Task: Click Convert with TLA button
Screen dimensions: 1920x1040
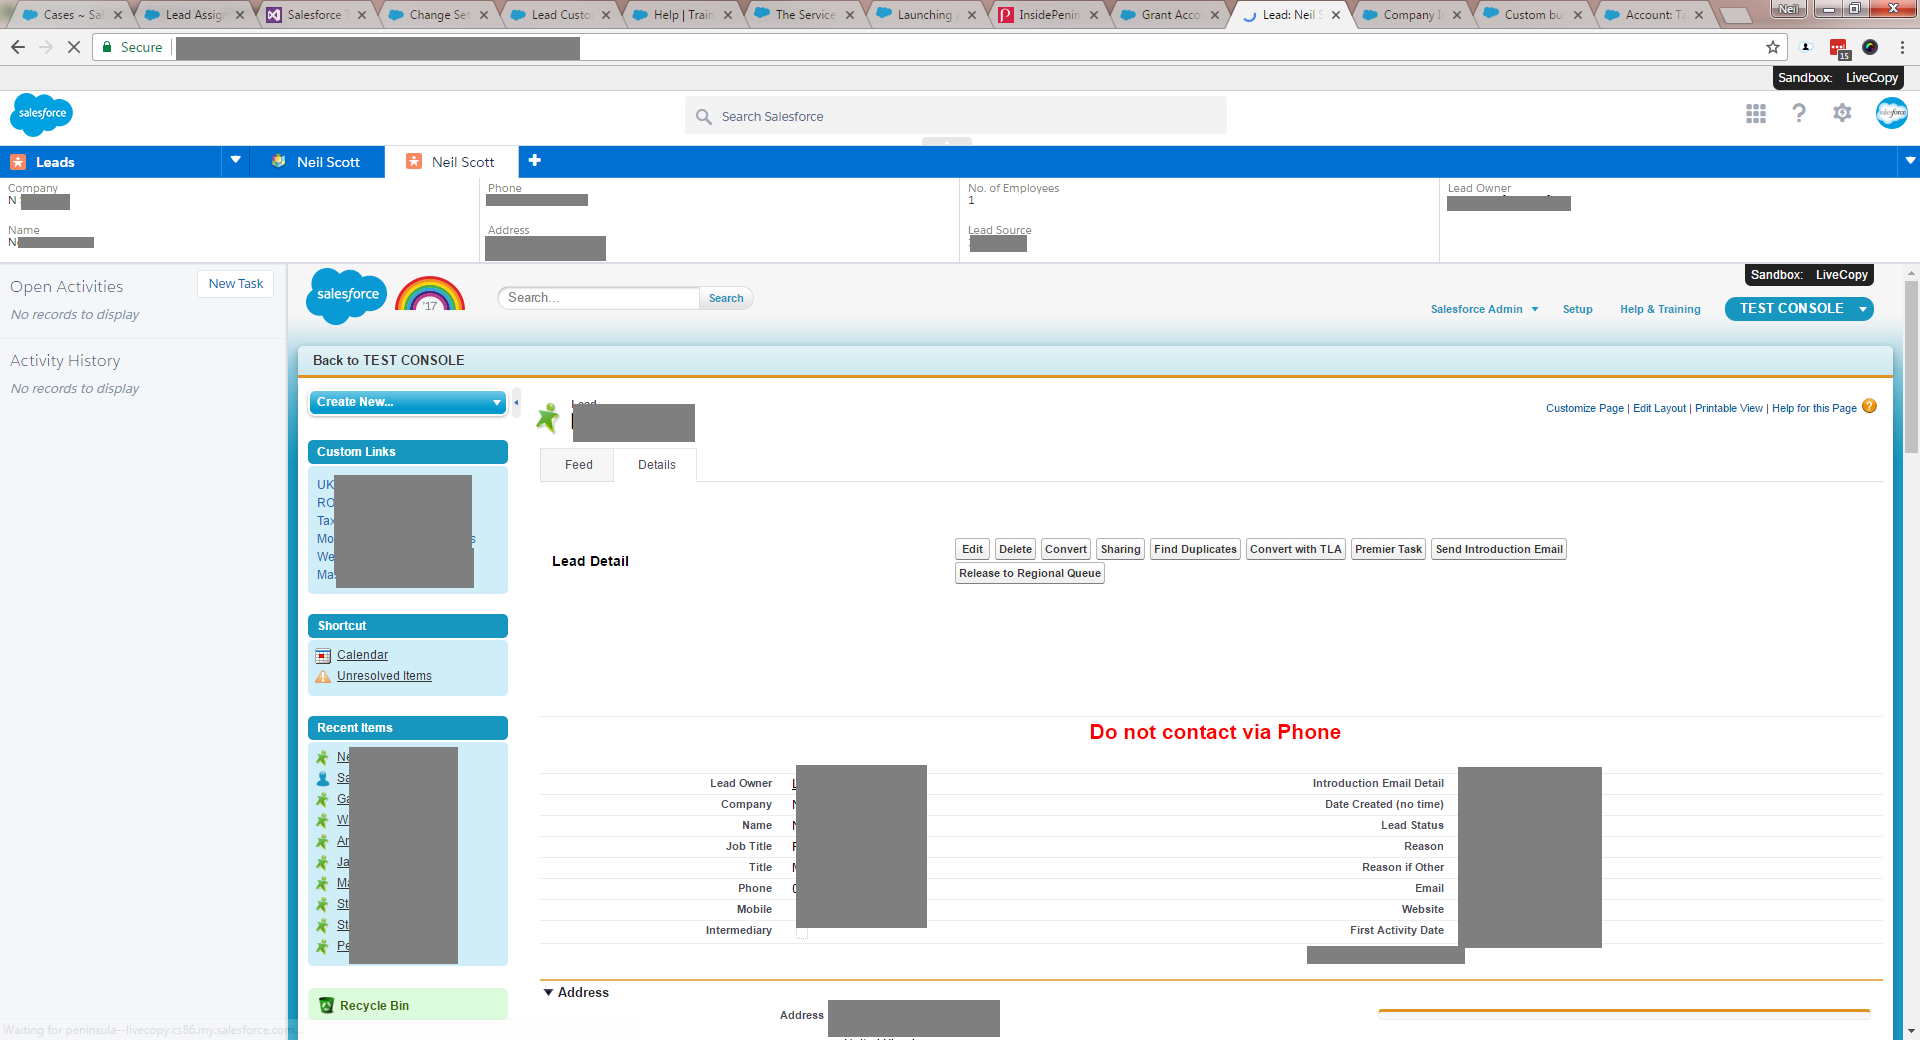Action: (x=1296, y=549)
